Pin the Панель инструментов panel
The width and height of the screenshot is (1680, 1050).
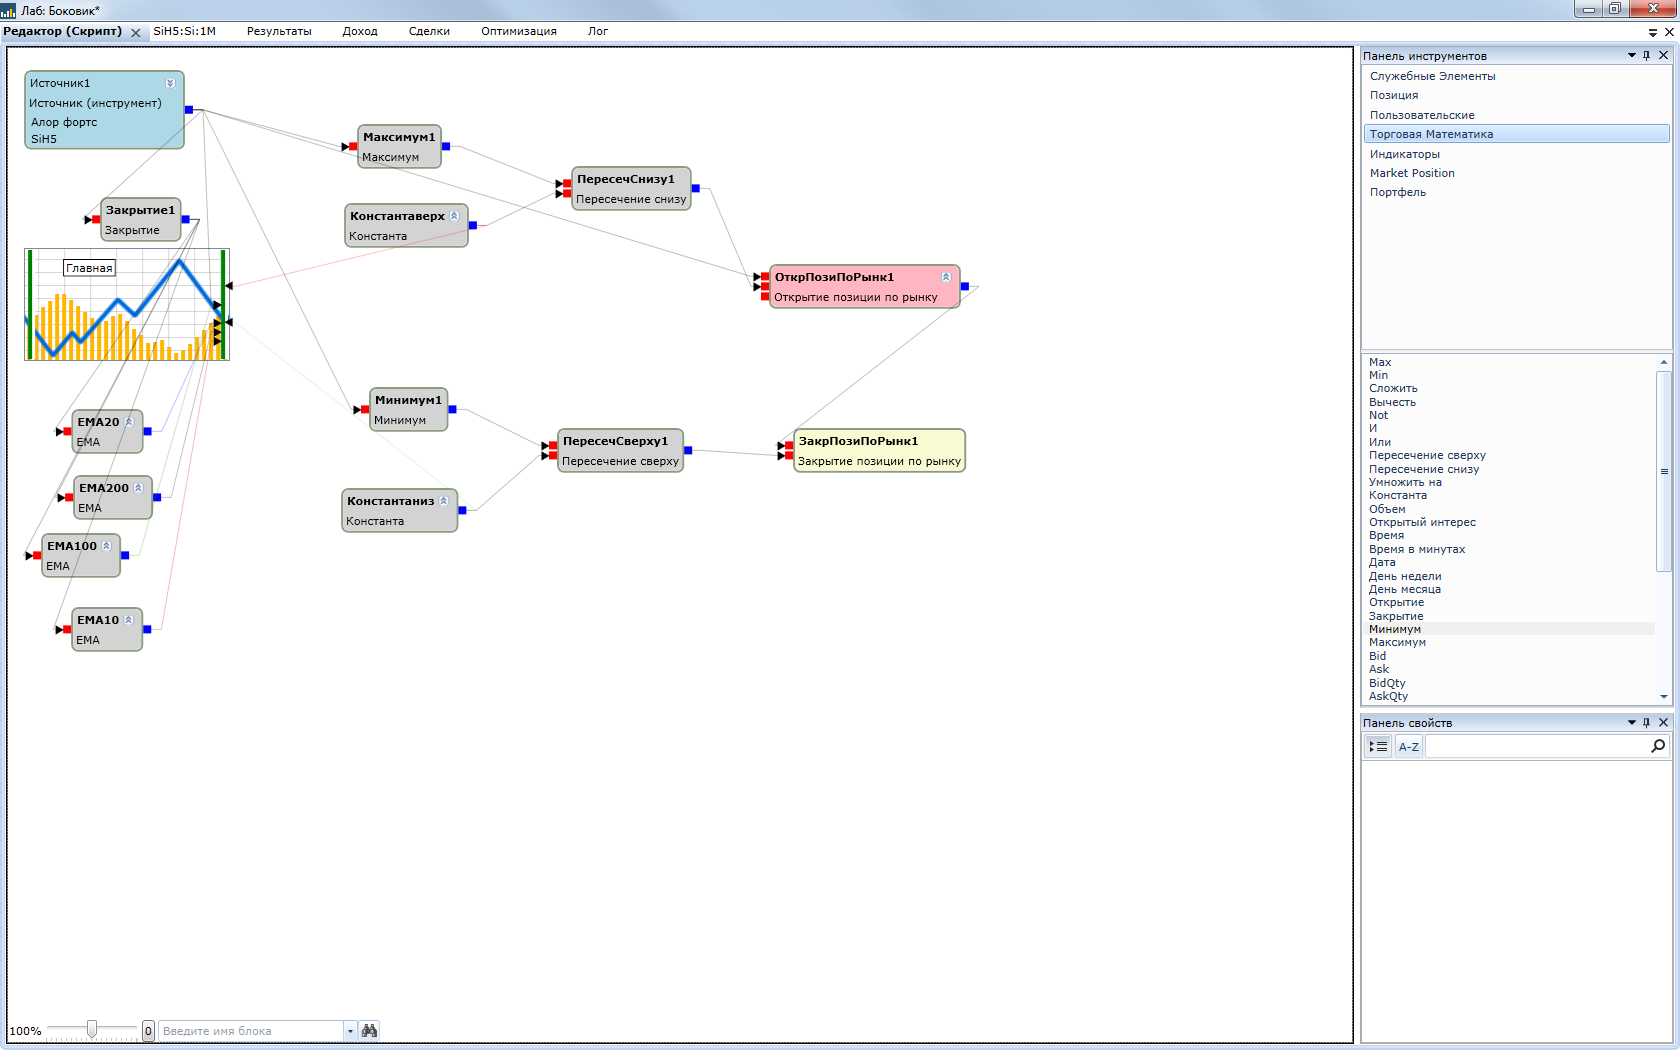[x=1646, y=55]
